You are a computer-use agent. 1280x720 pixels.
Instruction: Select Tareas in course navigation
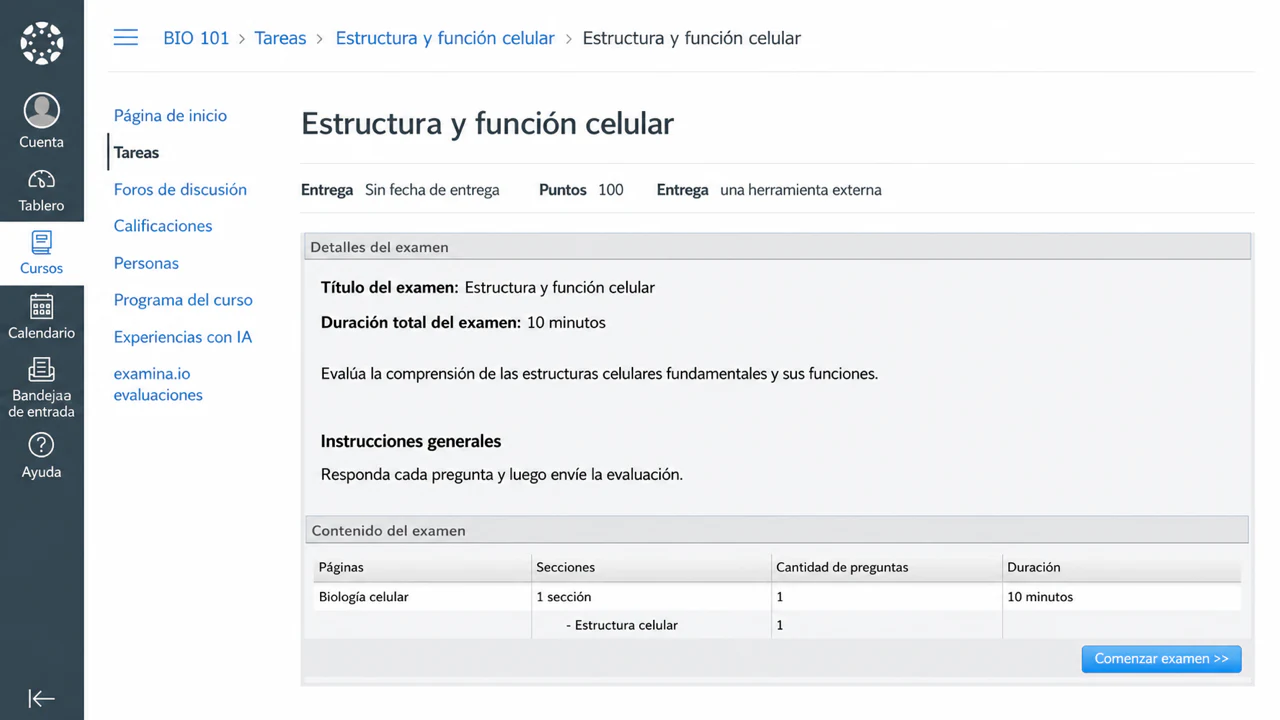[x=136, y=152]
